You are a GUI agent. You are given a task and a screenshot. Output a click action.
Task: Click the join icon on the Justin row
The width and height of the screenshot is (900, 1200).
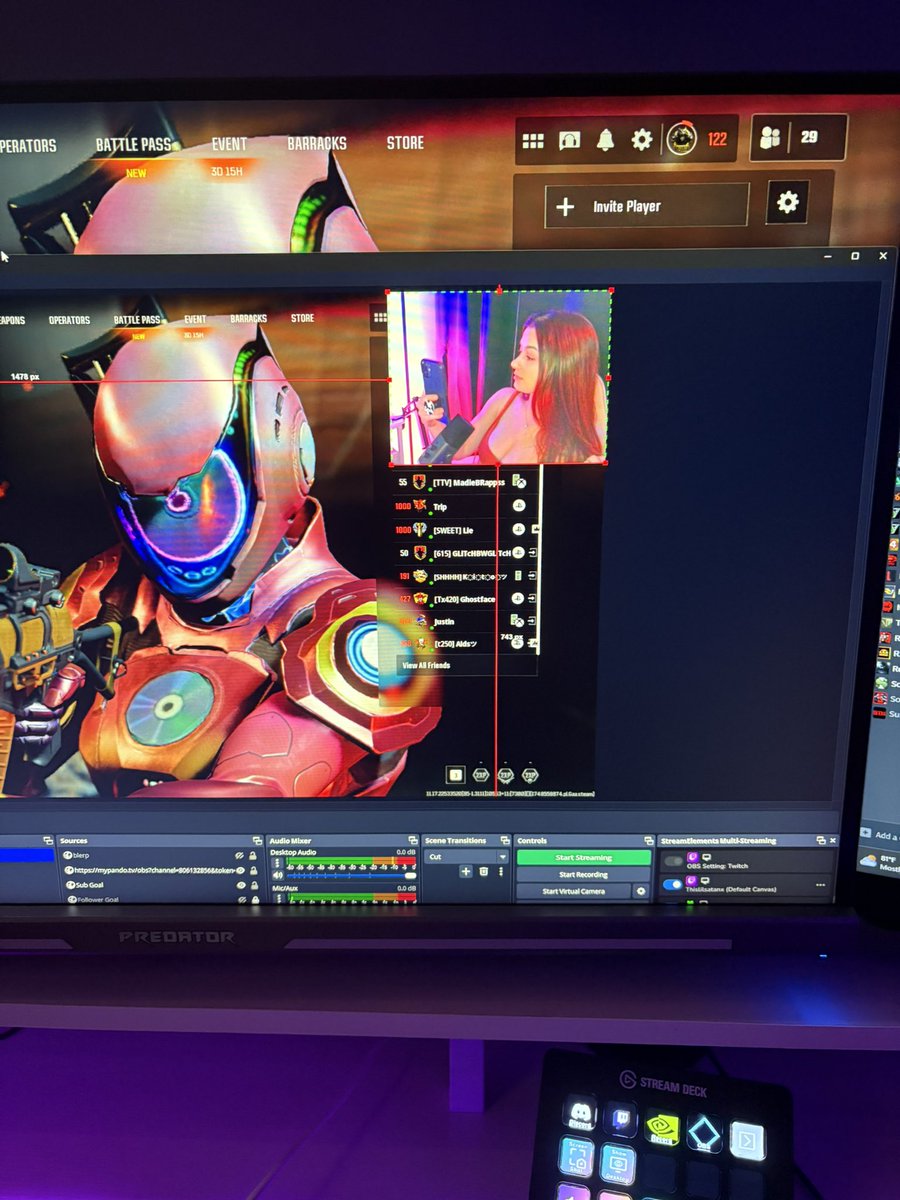tap(533, 621)
